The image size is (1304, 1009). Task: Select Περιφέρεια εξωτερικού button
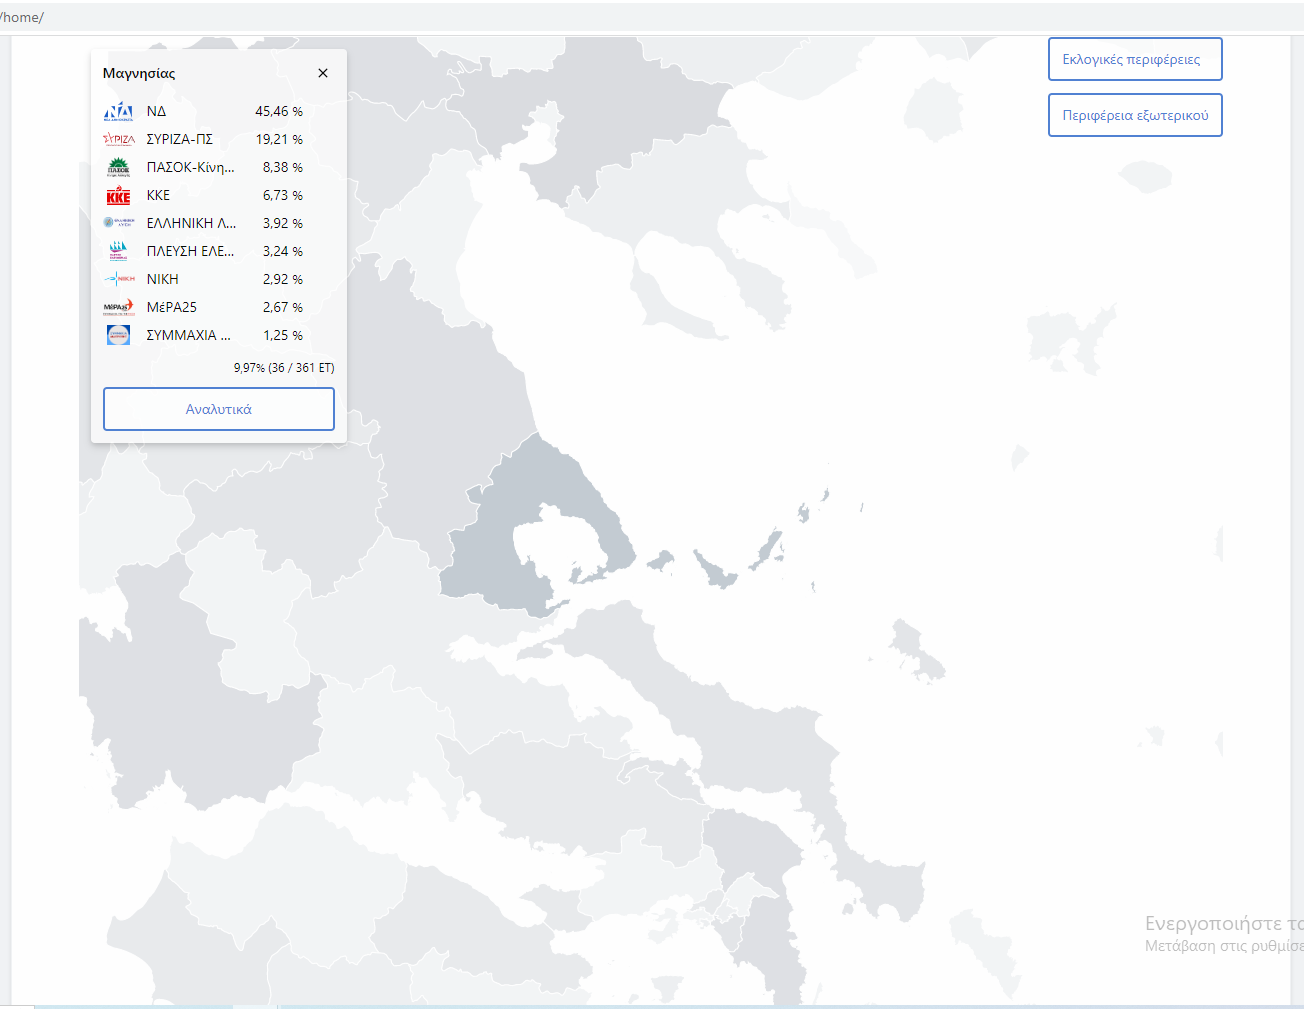coord(1134,115)
